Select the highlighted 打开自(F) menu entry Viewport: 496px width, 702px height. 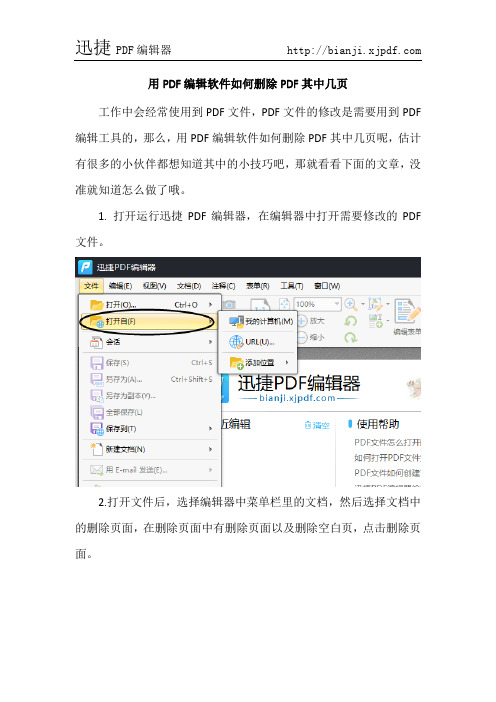148,321
